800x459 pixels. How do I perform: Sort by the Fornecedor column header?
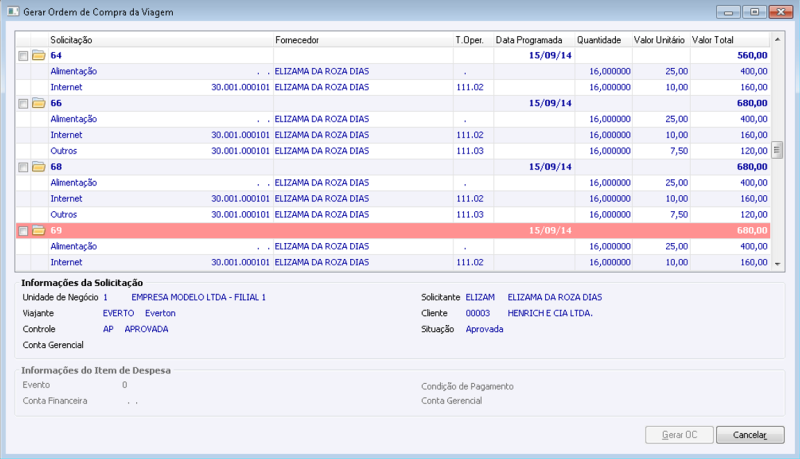coord(363,40)
